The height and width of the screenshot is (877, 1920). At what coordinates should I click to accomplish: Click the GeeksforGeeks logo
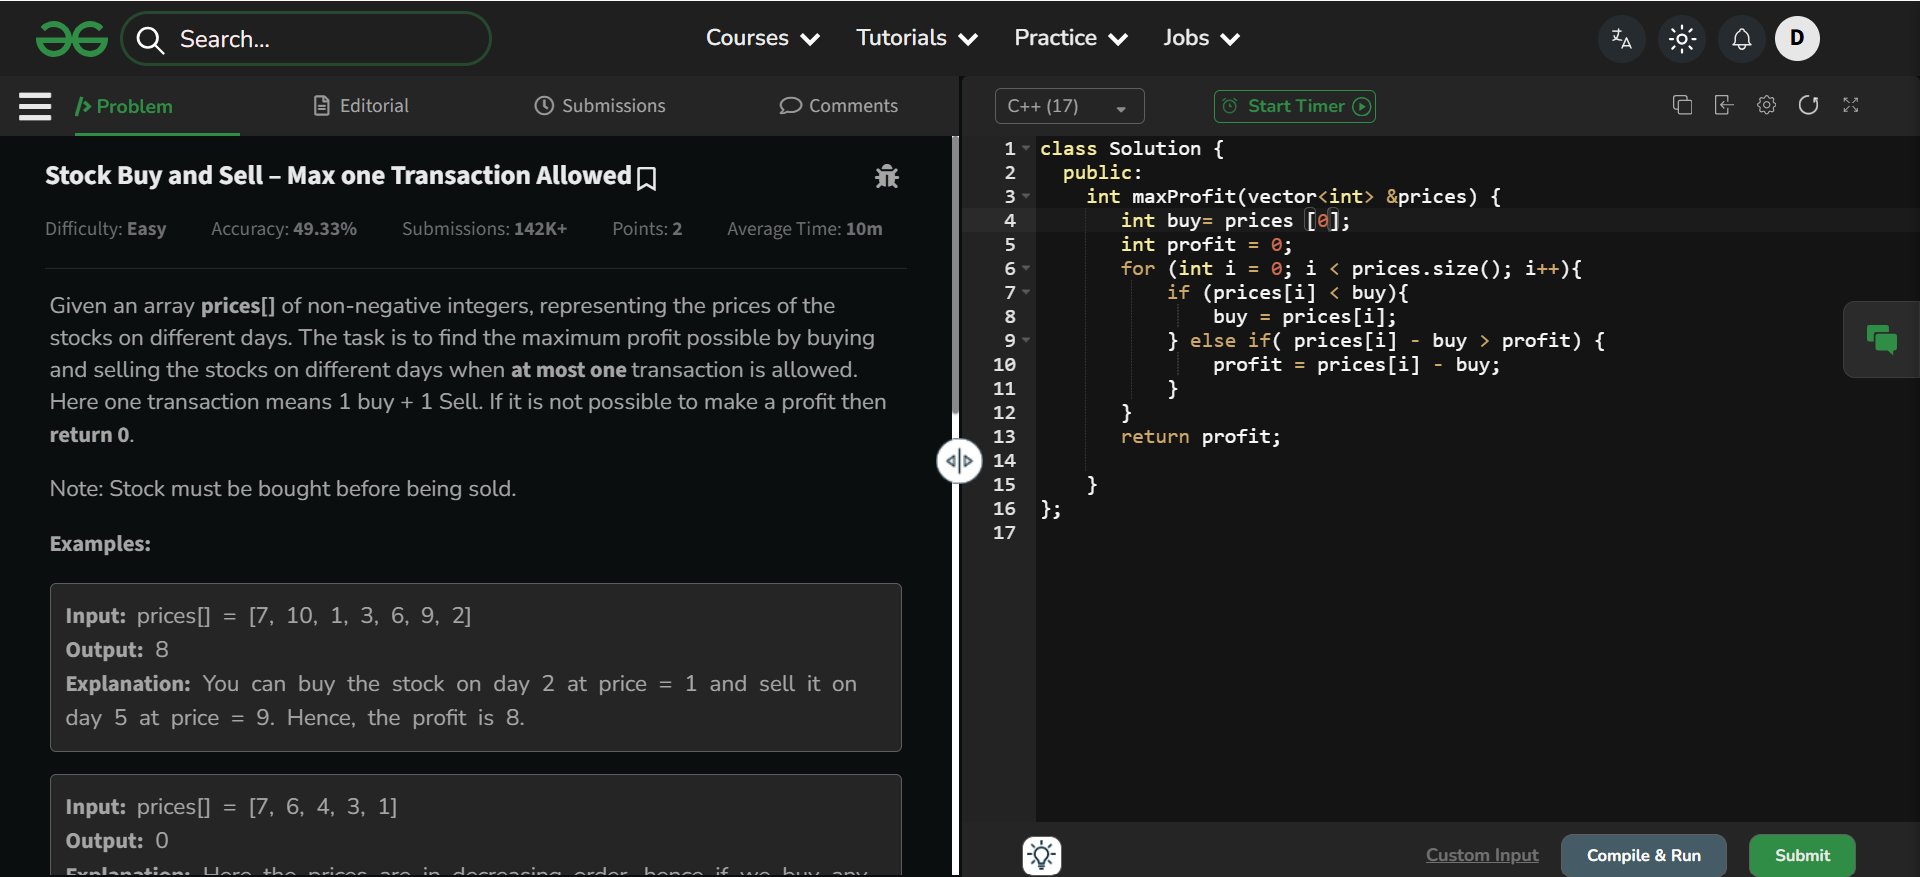coord(71,39)
